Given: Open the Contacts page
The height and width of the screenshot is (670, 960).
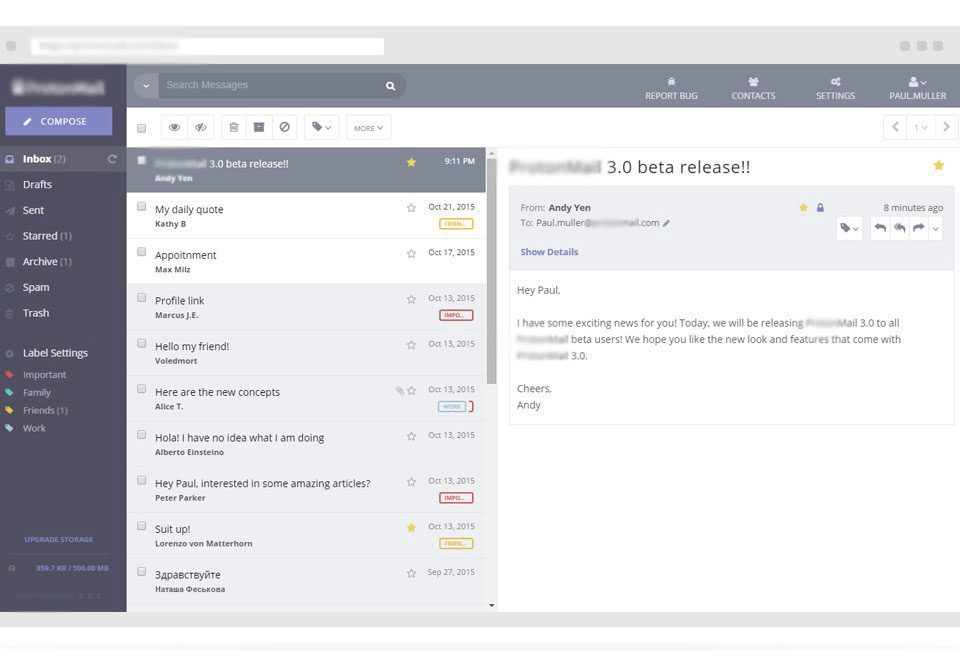Looking at the screenshot, I should tap(753, 89).
